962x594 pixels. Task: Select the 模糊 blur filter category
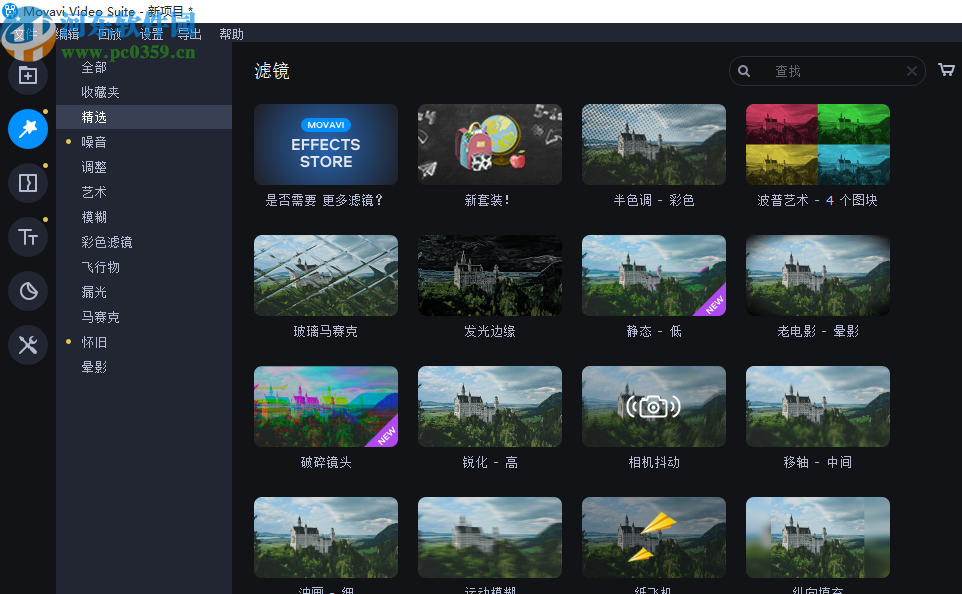pyautogui.click(x=93, y=216)
